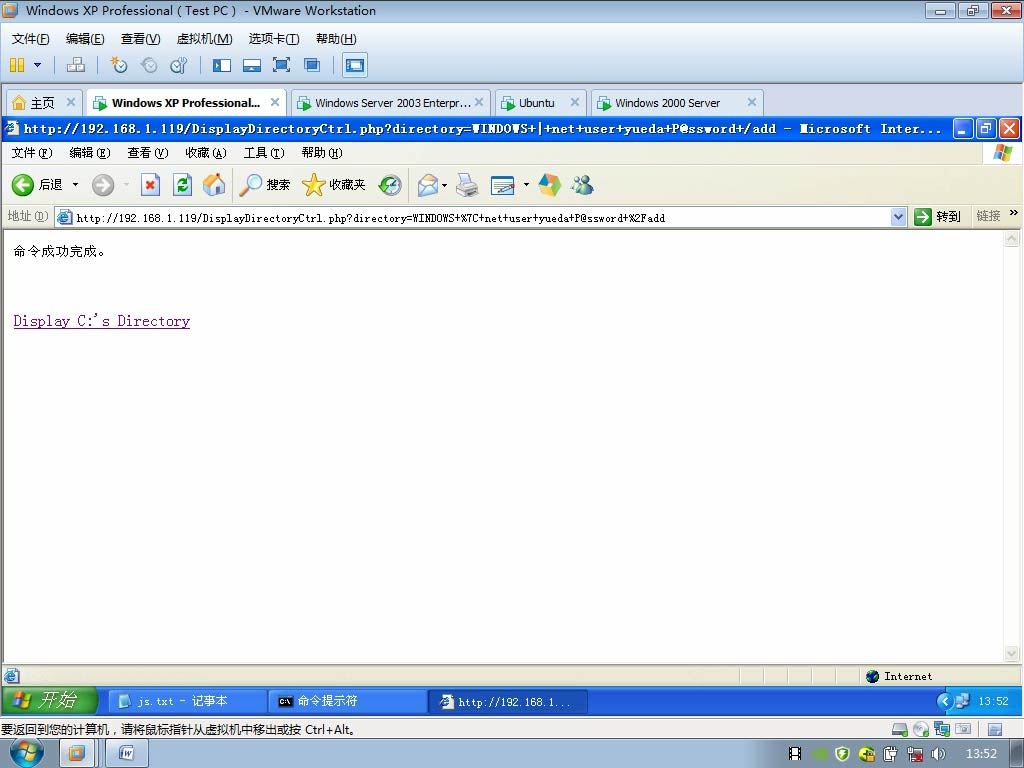The image size is (1024, 768).
Task: Open Internet Explorer 编辑(E) menu
Action: 90,153
